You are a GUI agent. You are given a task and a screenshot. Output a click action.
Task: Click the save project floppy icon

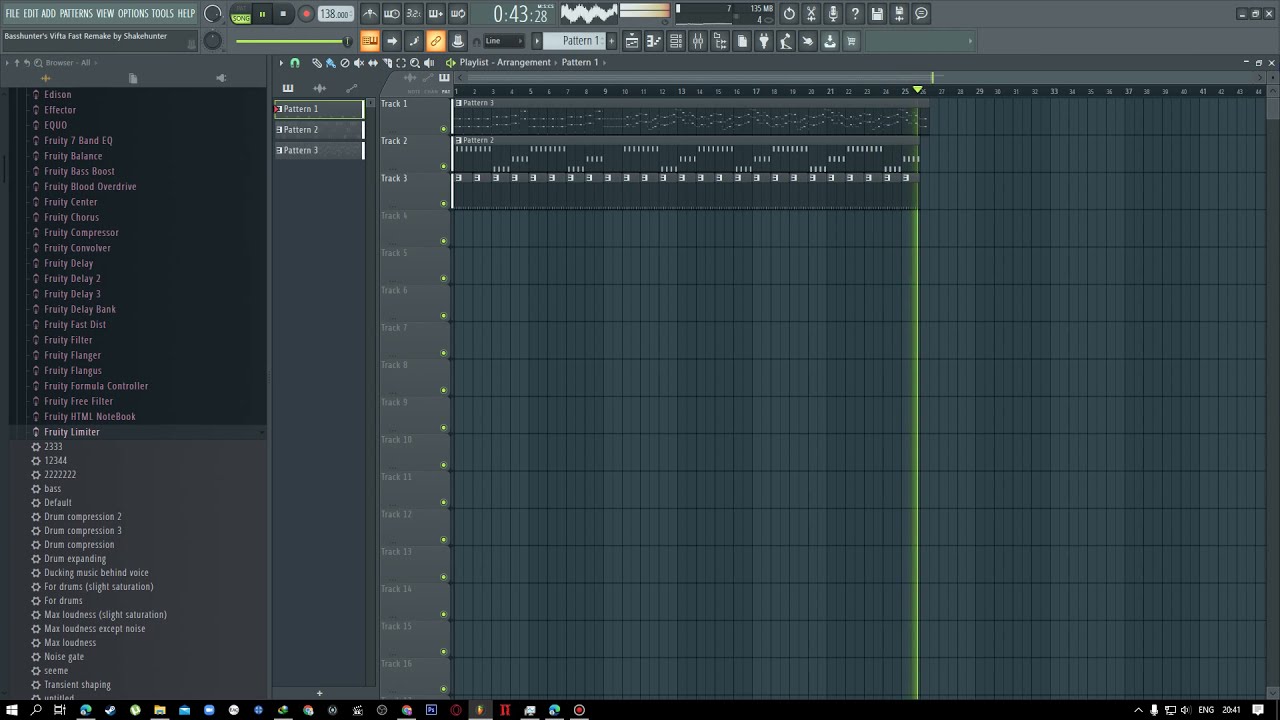tap(876, 14)
